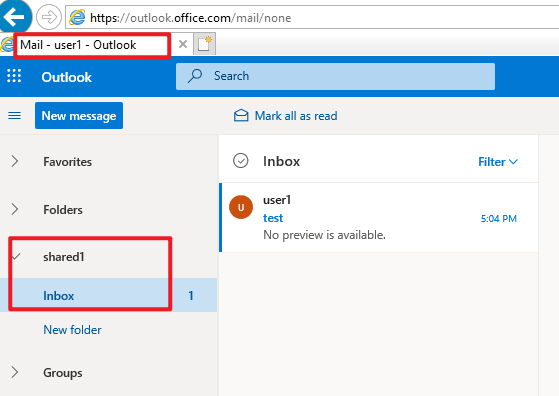Expand the Folders section chevron
This screenshot has height=396, width=559.
click(x=15, y=209)
